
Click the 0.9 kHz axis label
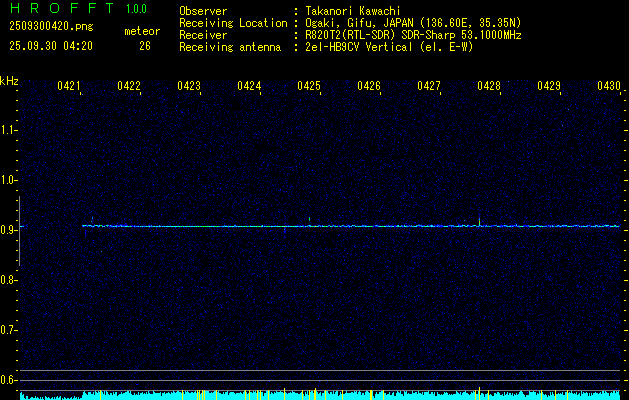click(x=8, y=230)
